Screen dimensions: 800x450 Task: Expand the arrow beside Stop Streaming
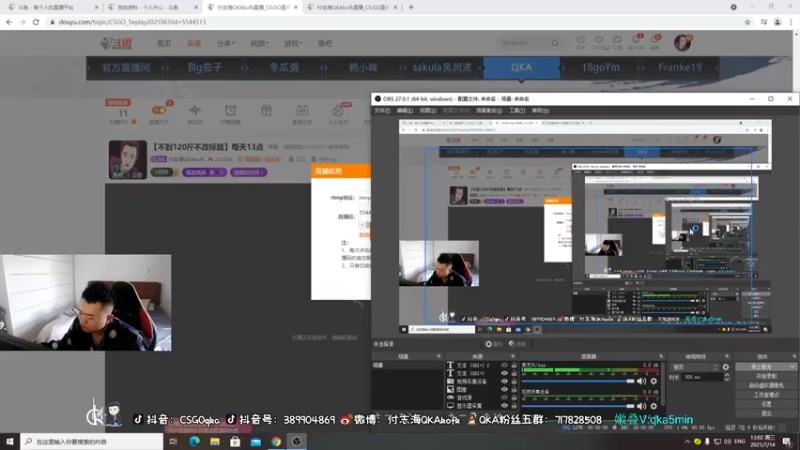[x=792, y=367]
